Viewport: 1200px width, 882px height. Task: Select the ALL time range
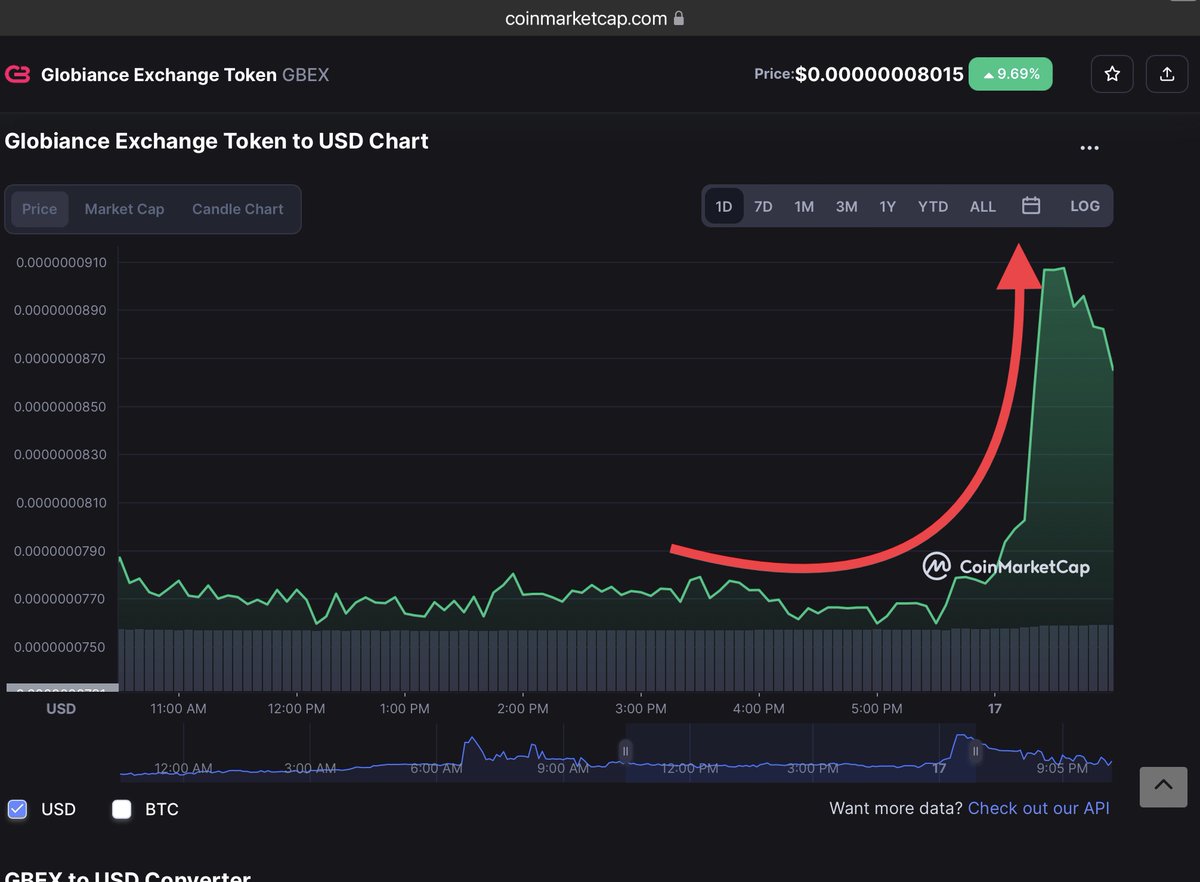[982, 206]
